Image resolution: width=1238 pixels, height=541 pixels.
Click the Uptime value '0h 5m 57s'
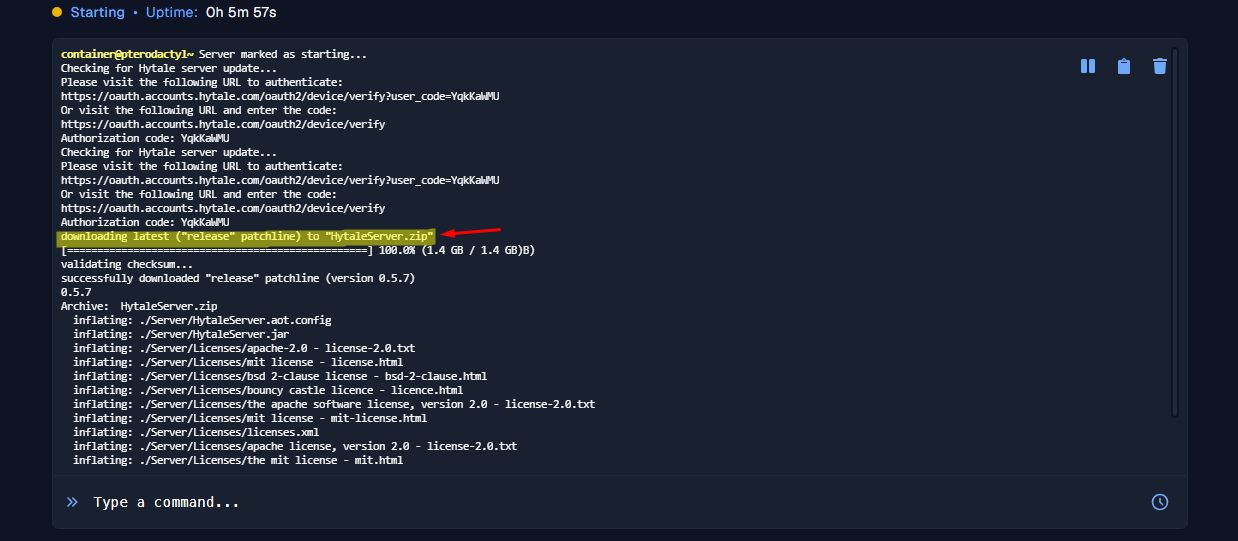[241, 12]
